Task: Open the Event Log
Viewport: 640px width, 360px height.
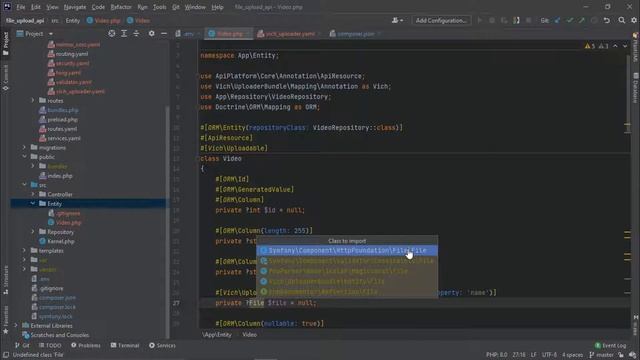Action: (x=610, y=345)
